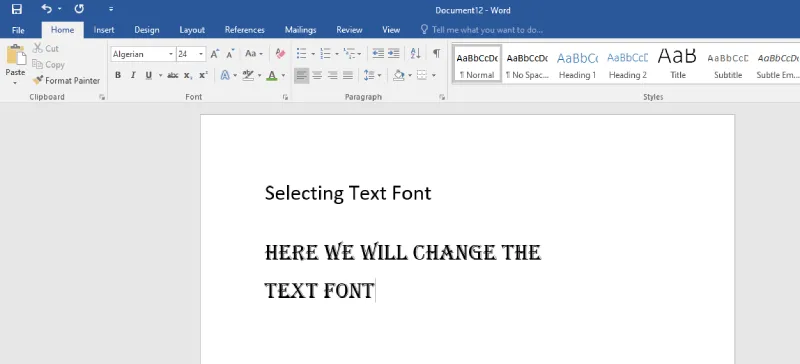Open the font name dropdown list
The height and width of the screenshot is (364, 800).
coord(171,54)
